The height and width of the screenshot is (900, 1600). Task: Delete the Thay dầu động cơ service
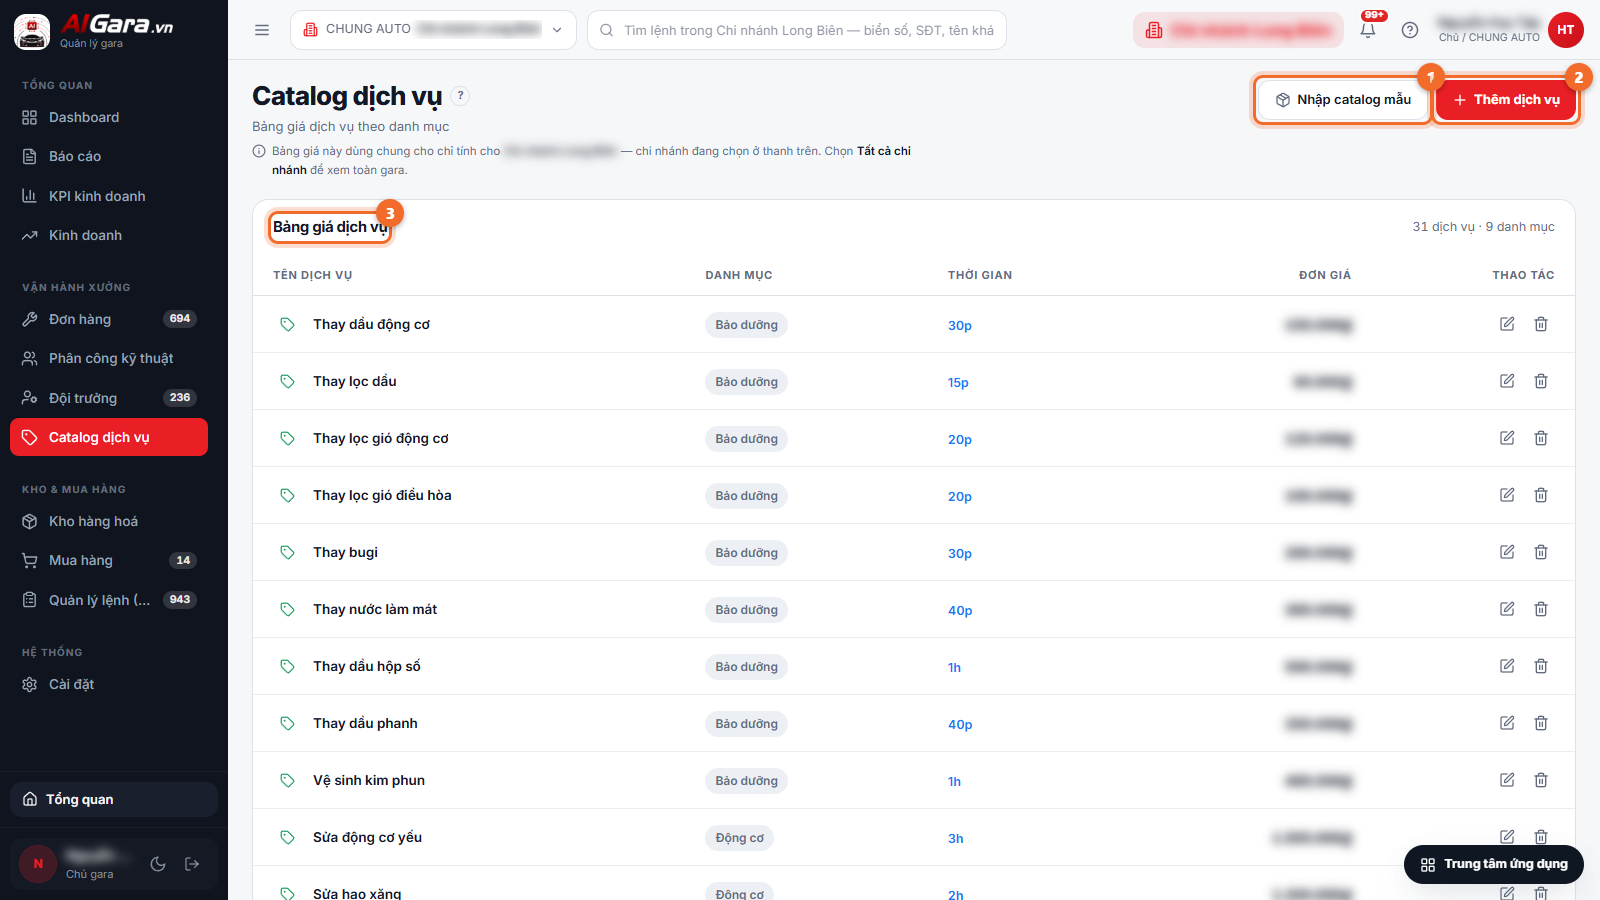pos(1541,324)
